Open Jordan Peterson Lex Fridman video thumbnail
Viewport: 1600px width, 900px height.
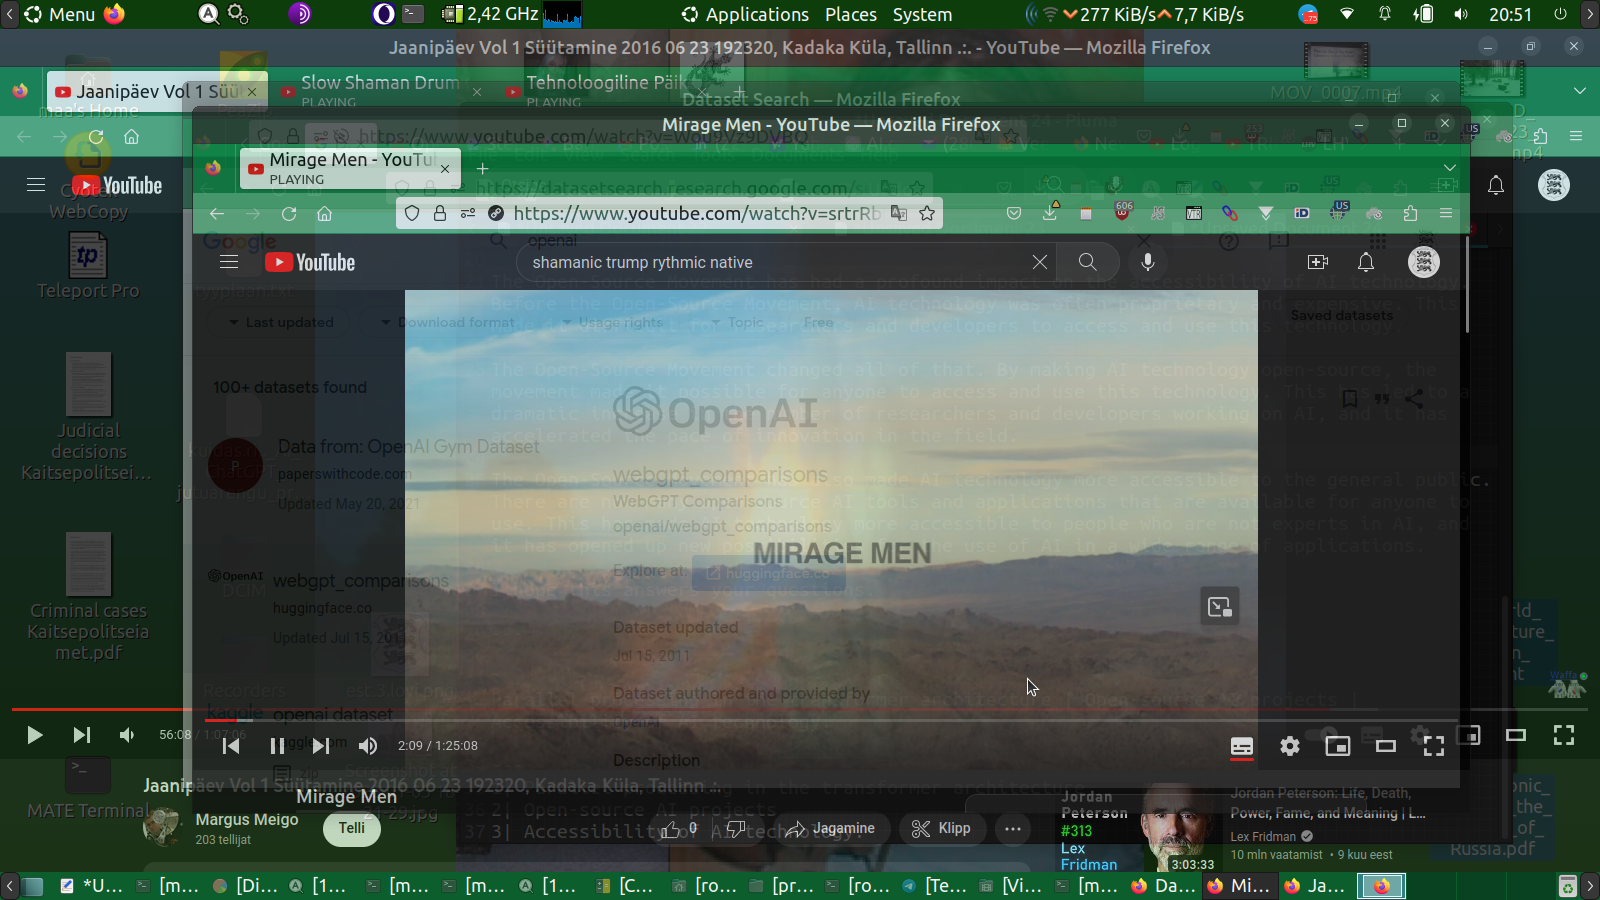[1138, 828]
